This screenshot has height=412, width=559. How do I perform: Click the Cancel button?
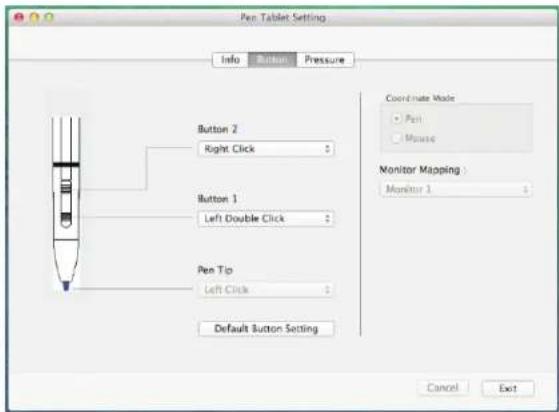click(x=443, y=387)
